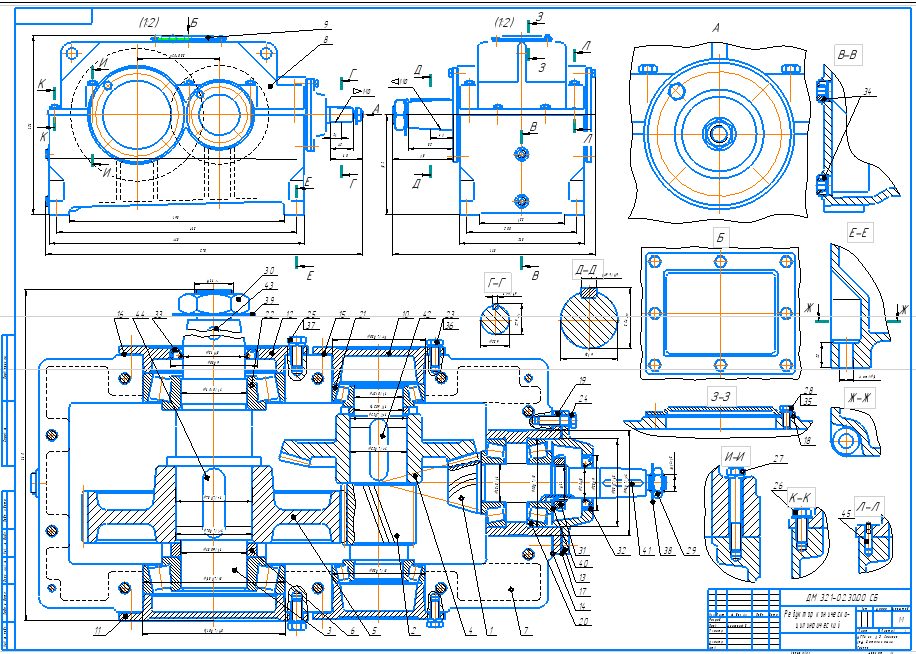
Task: Click the boxed section label 'З-З'
Action: (x=720, y=396)
